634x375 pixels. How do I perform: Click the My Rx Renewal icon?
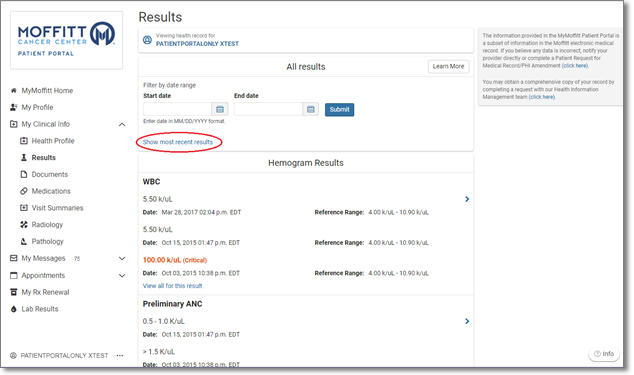13,292
